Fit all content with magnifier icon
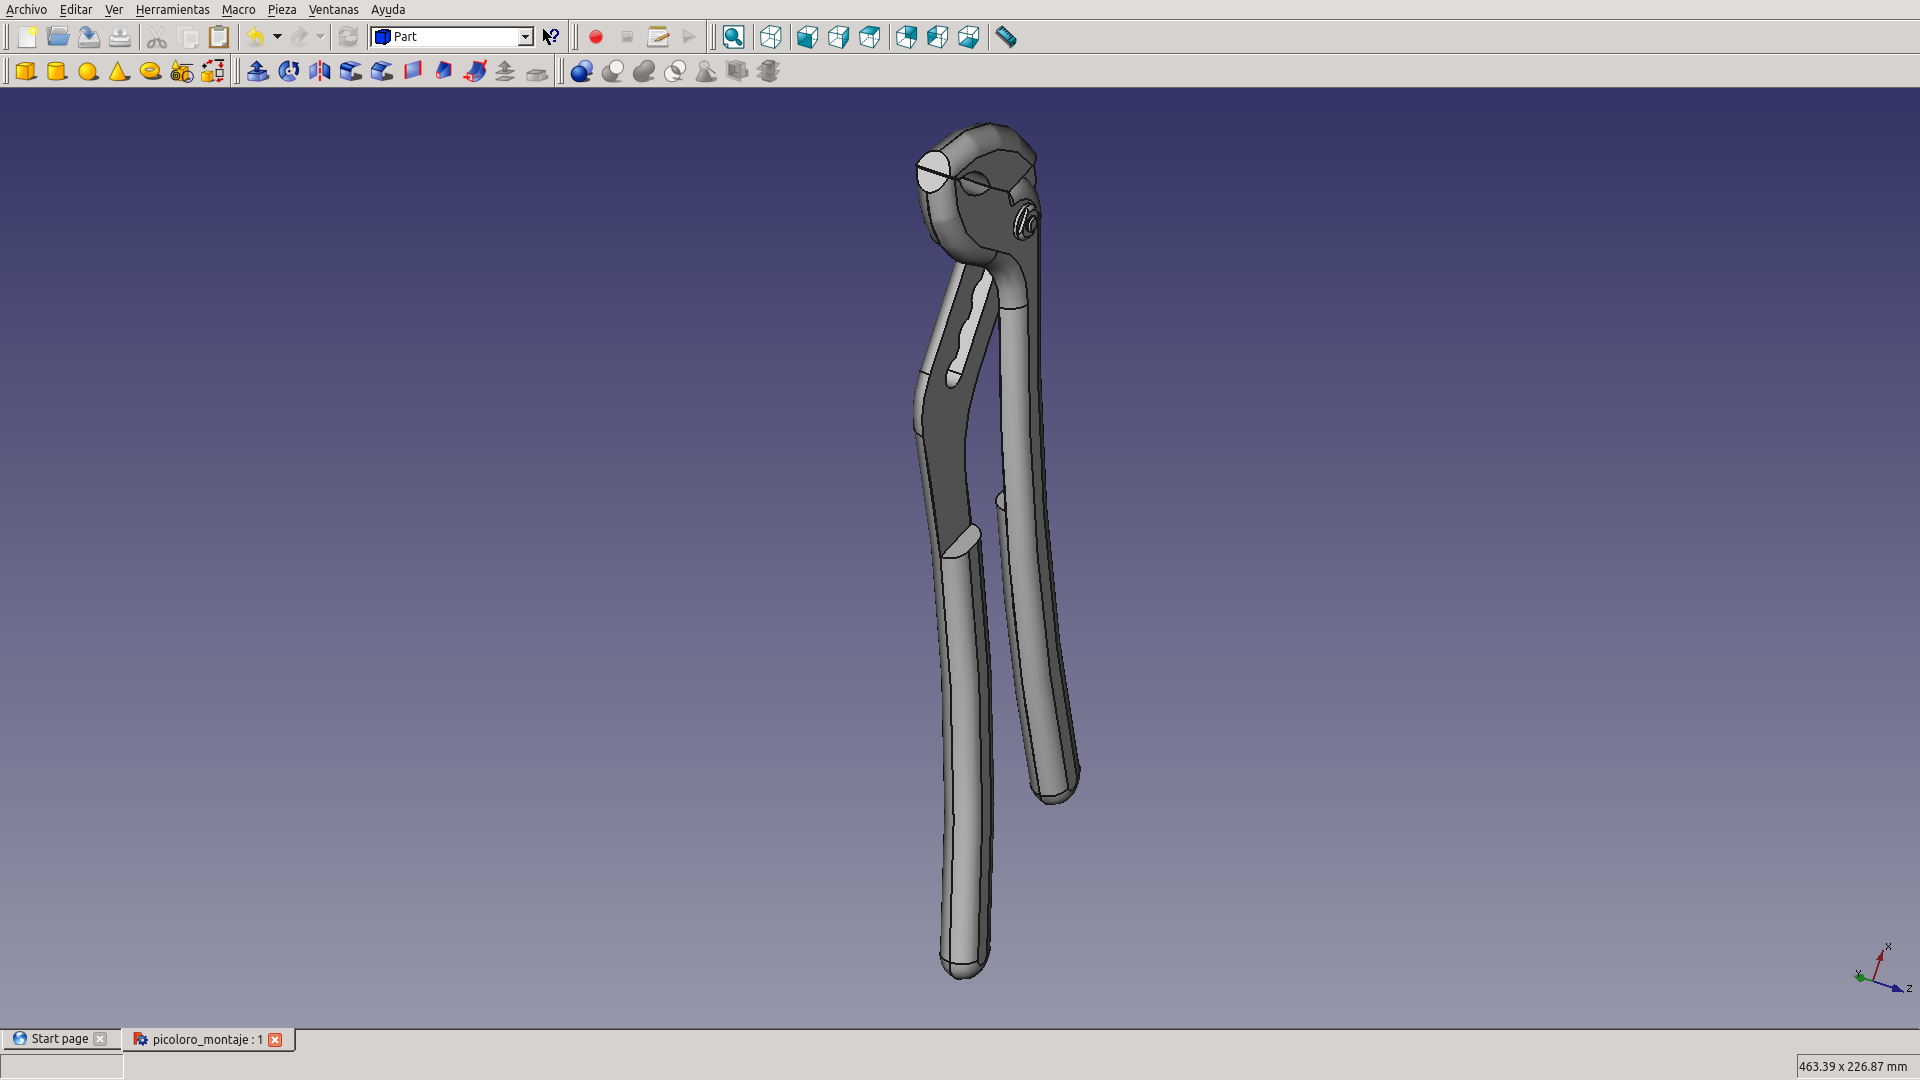The image size is (1920, 1080). 733,37
